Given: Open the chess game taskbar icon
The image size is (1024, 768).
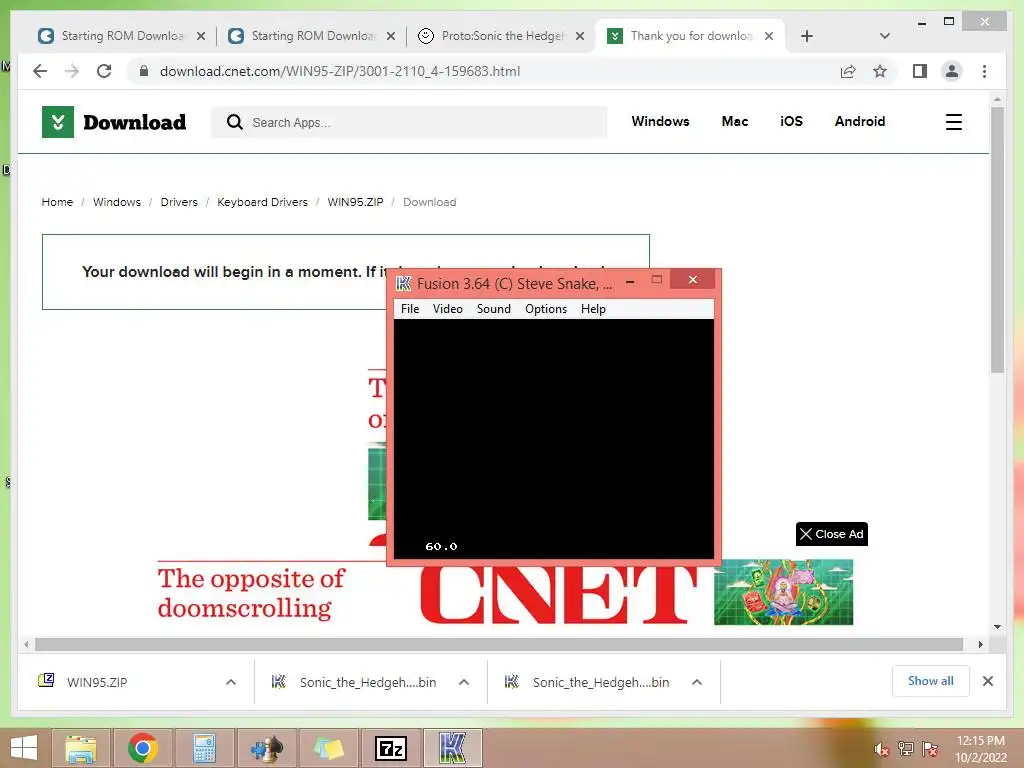Looking at the screenshot, I should tap(266, 748).
